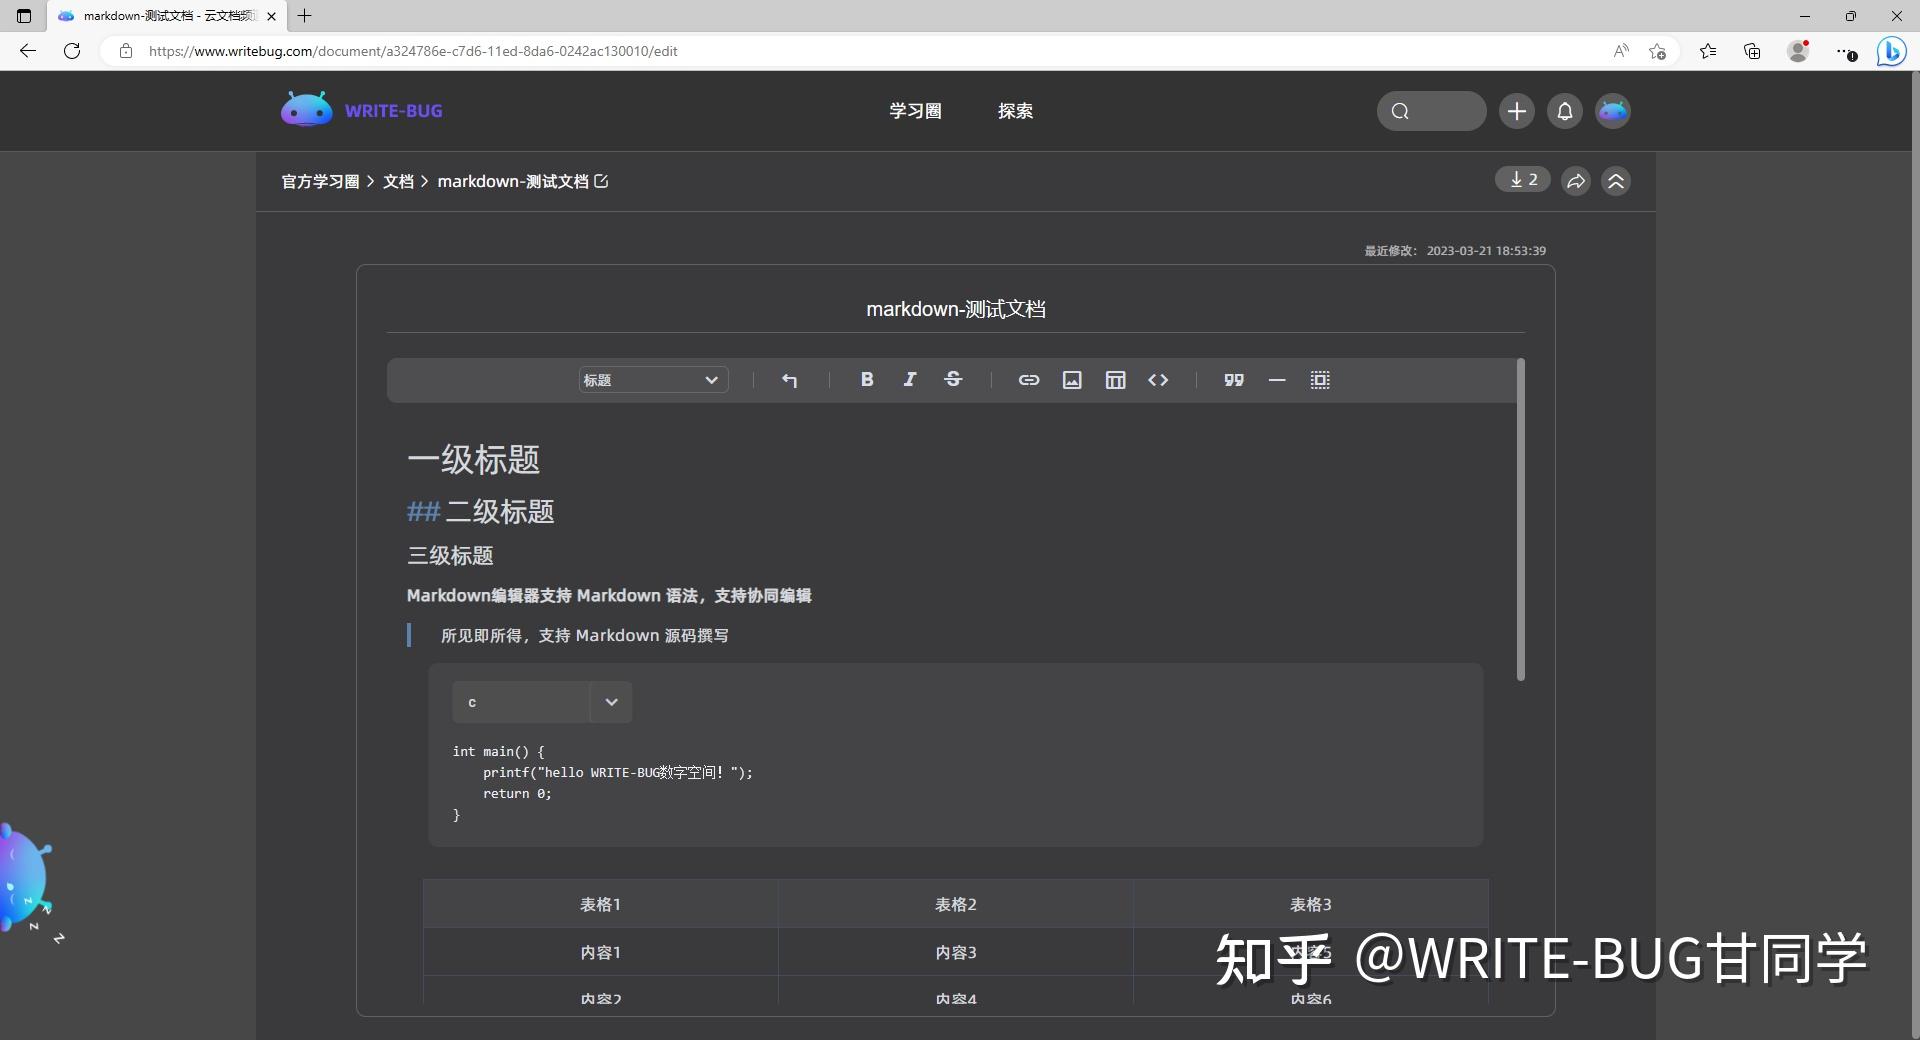This screenshot has height=1040, width=1920.
Task: Click the download button showing 2
Action: [1523, 180]
